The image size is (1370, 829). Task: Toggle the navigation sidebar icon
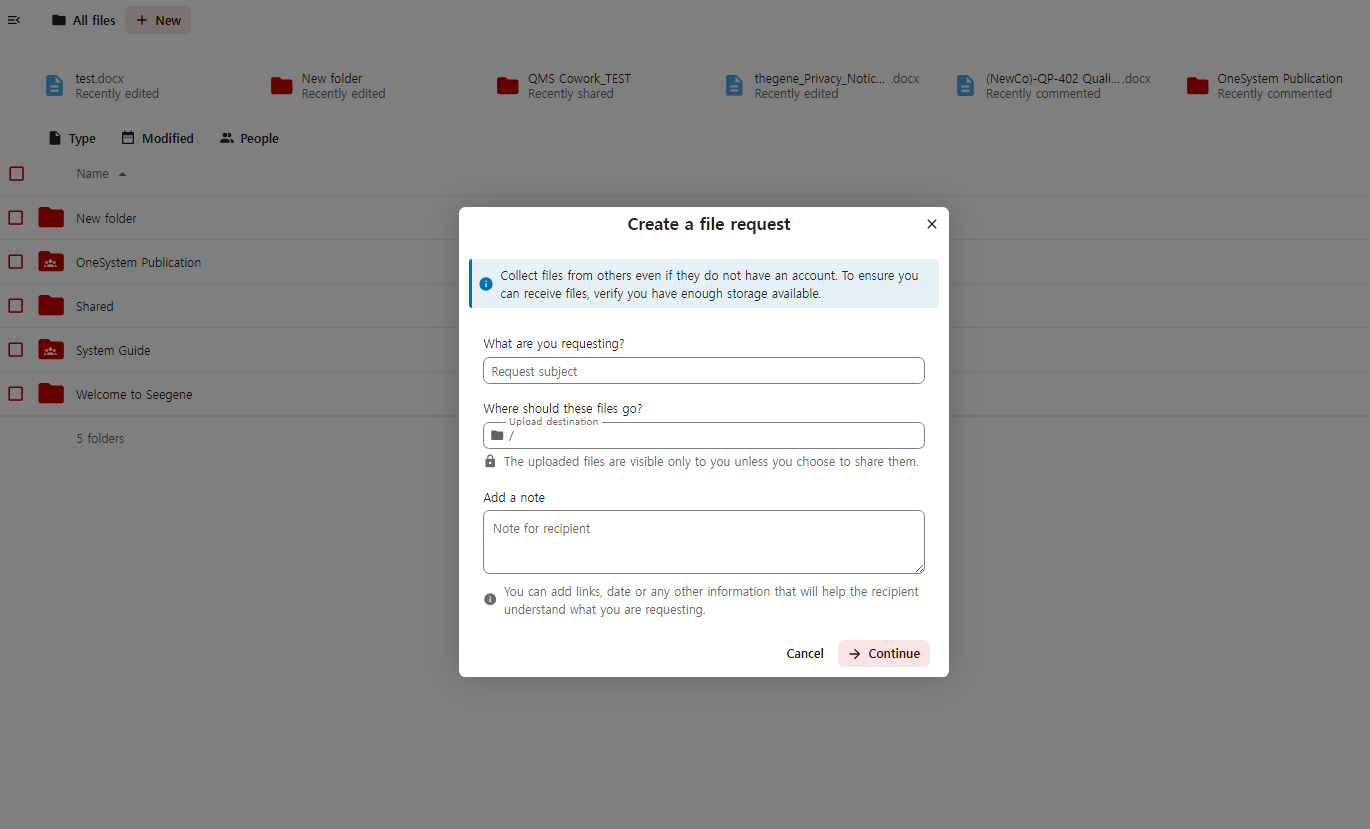click(14, 20)
